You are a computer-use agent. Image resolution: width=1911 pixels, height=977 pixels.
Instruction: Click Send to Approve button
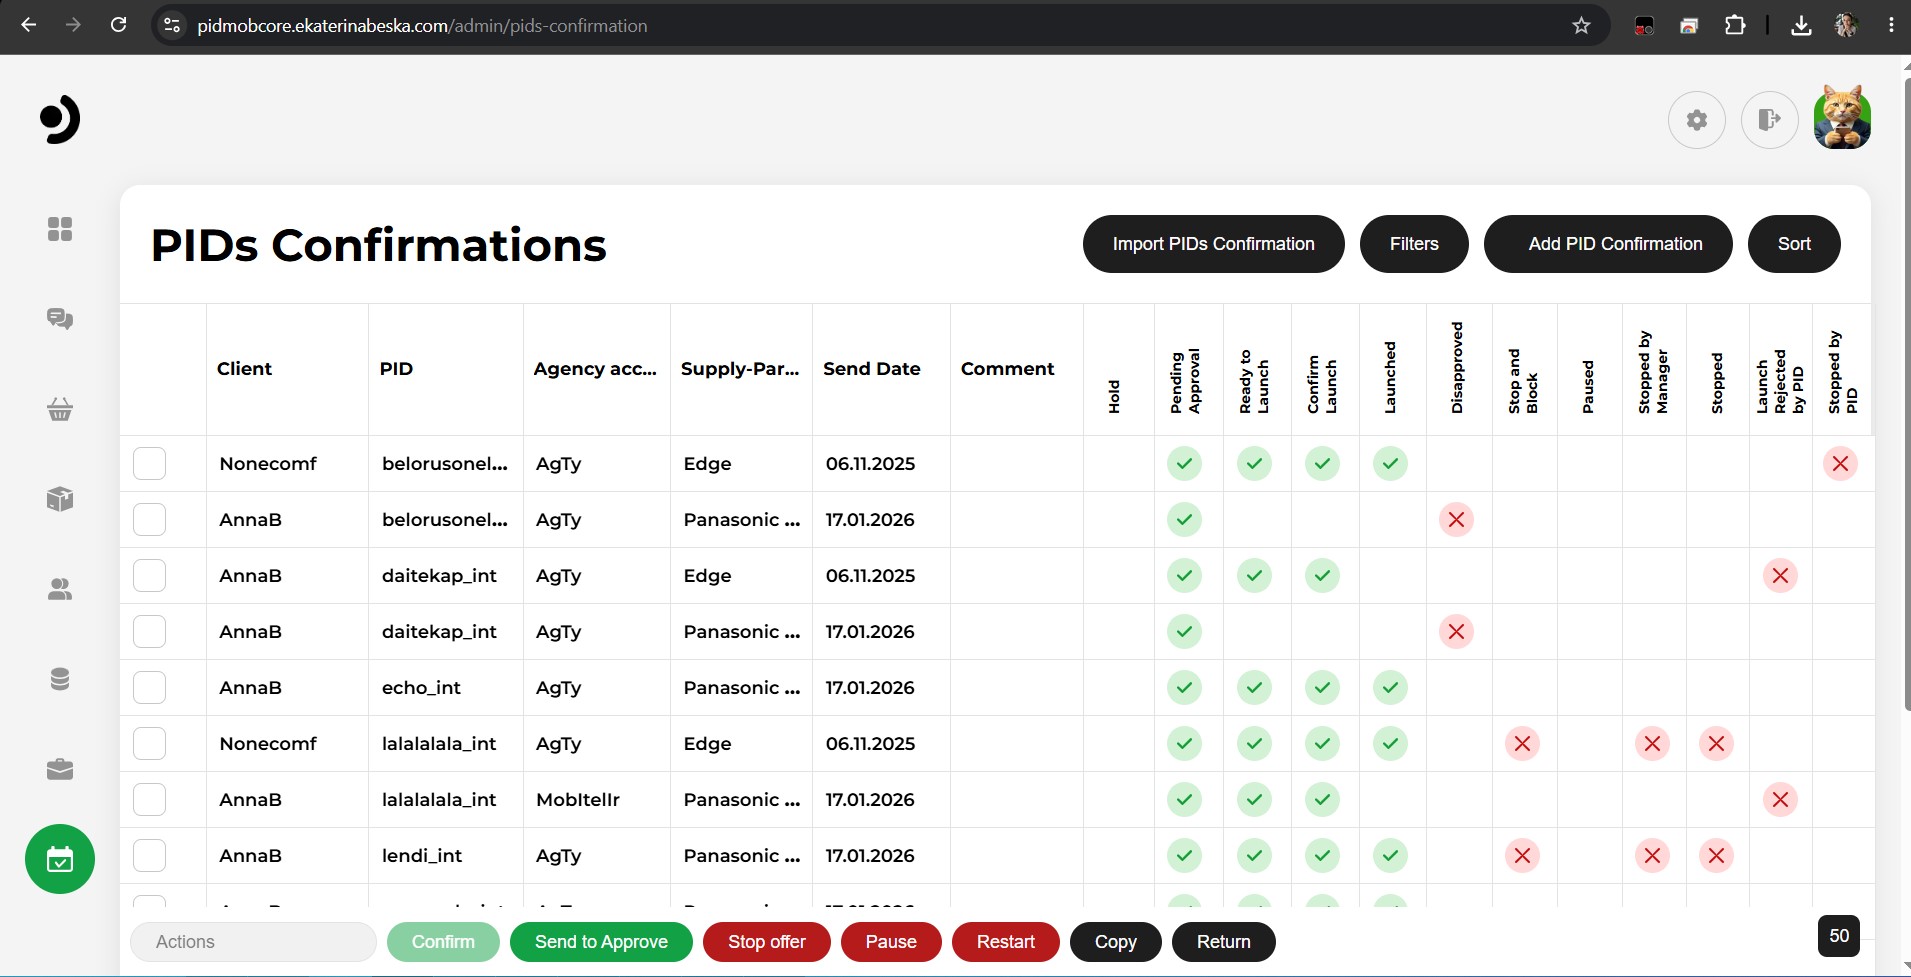[x=601, y=942]
